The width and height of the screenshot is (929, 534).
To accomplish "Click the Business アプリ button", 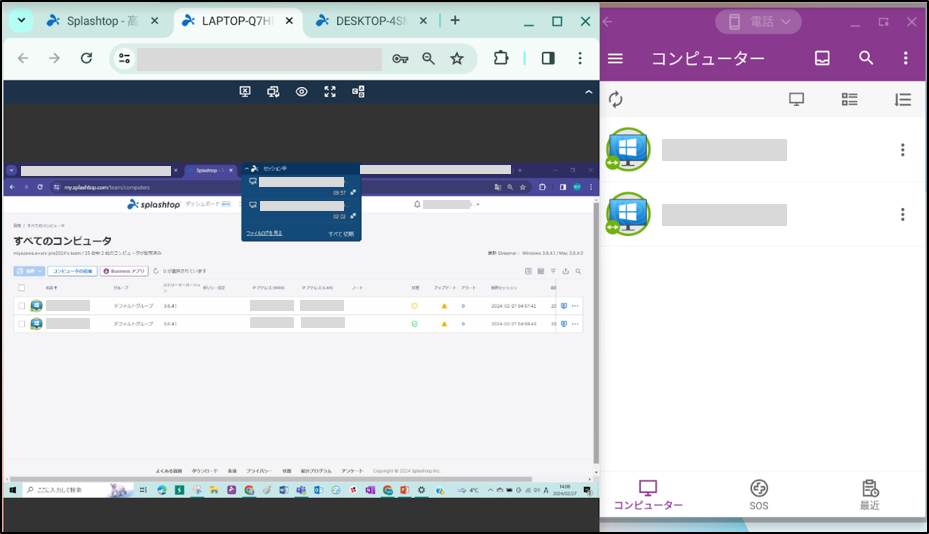I will pos(124,271).
